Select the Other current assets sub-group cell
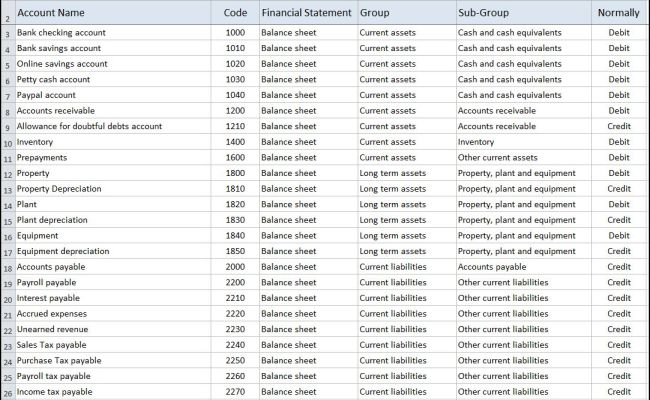This screenshot has height=400, width=650. pos(524,158)
